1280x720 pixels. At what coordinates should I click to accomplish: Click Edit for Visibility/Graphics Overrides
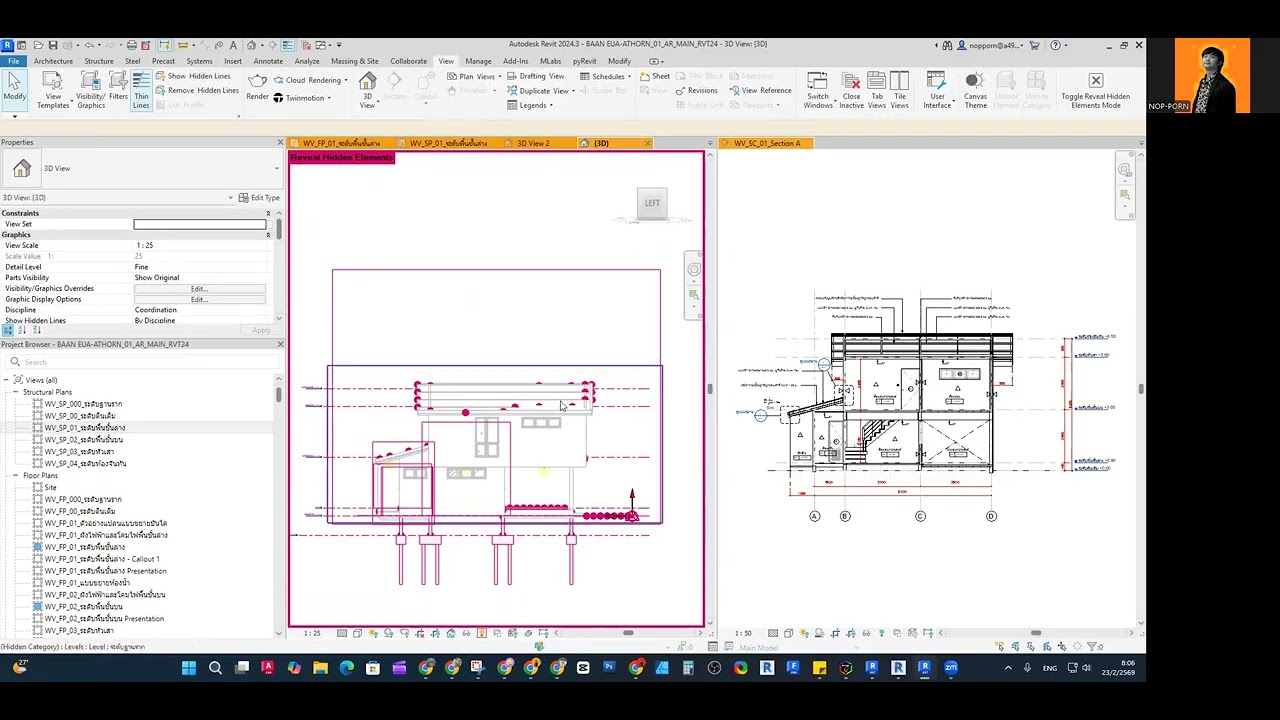[x=200, y=289]
